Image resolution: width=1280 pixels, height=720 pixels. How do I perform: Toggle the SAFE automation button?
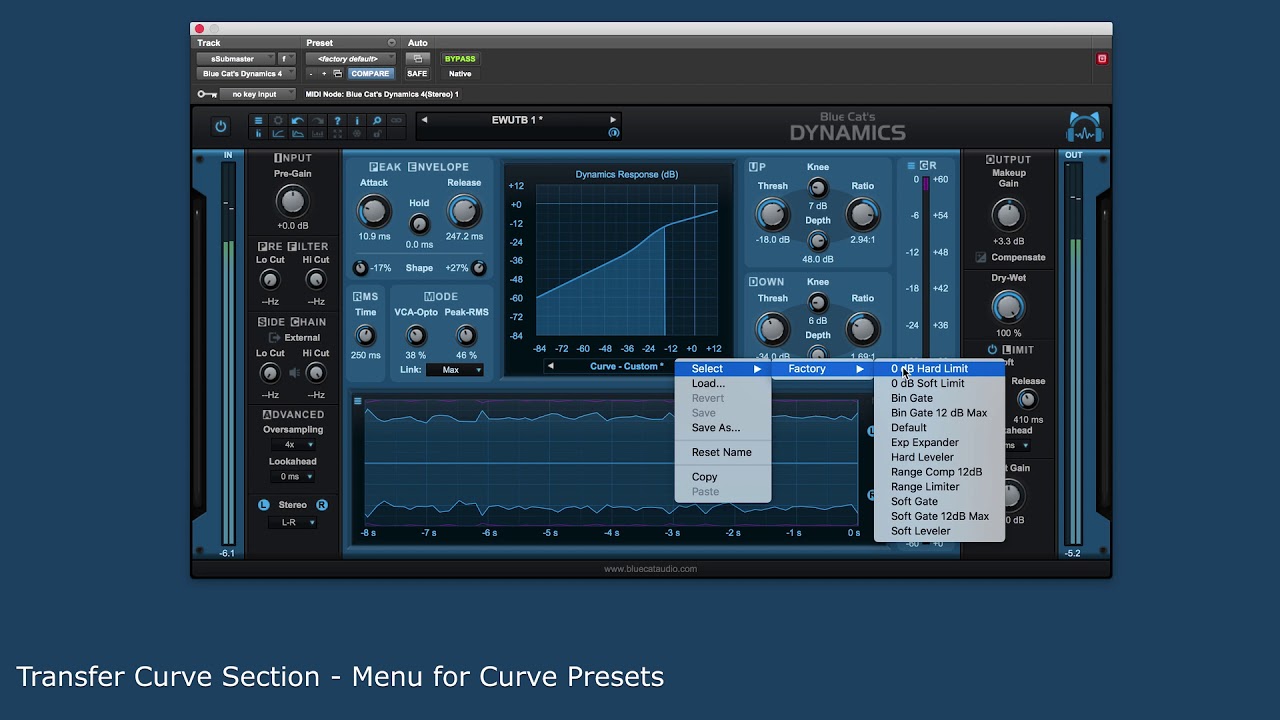(417, 74)
